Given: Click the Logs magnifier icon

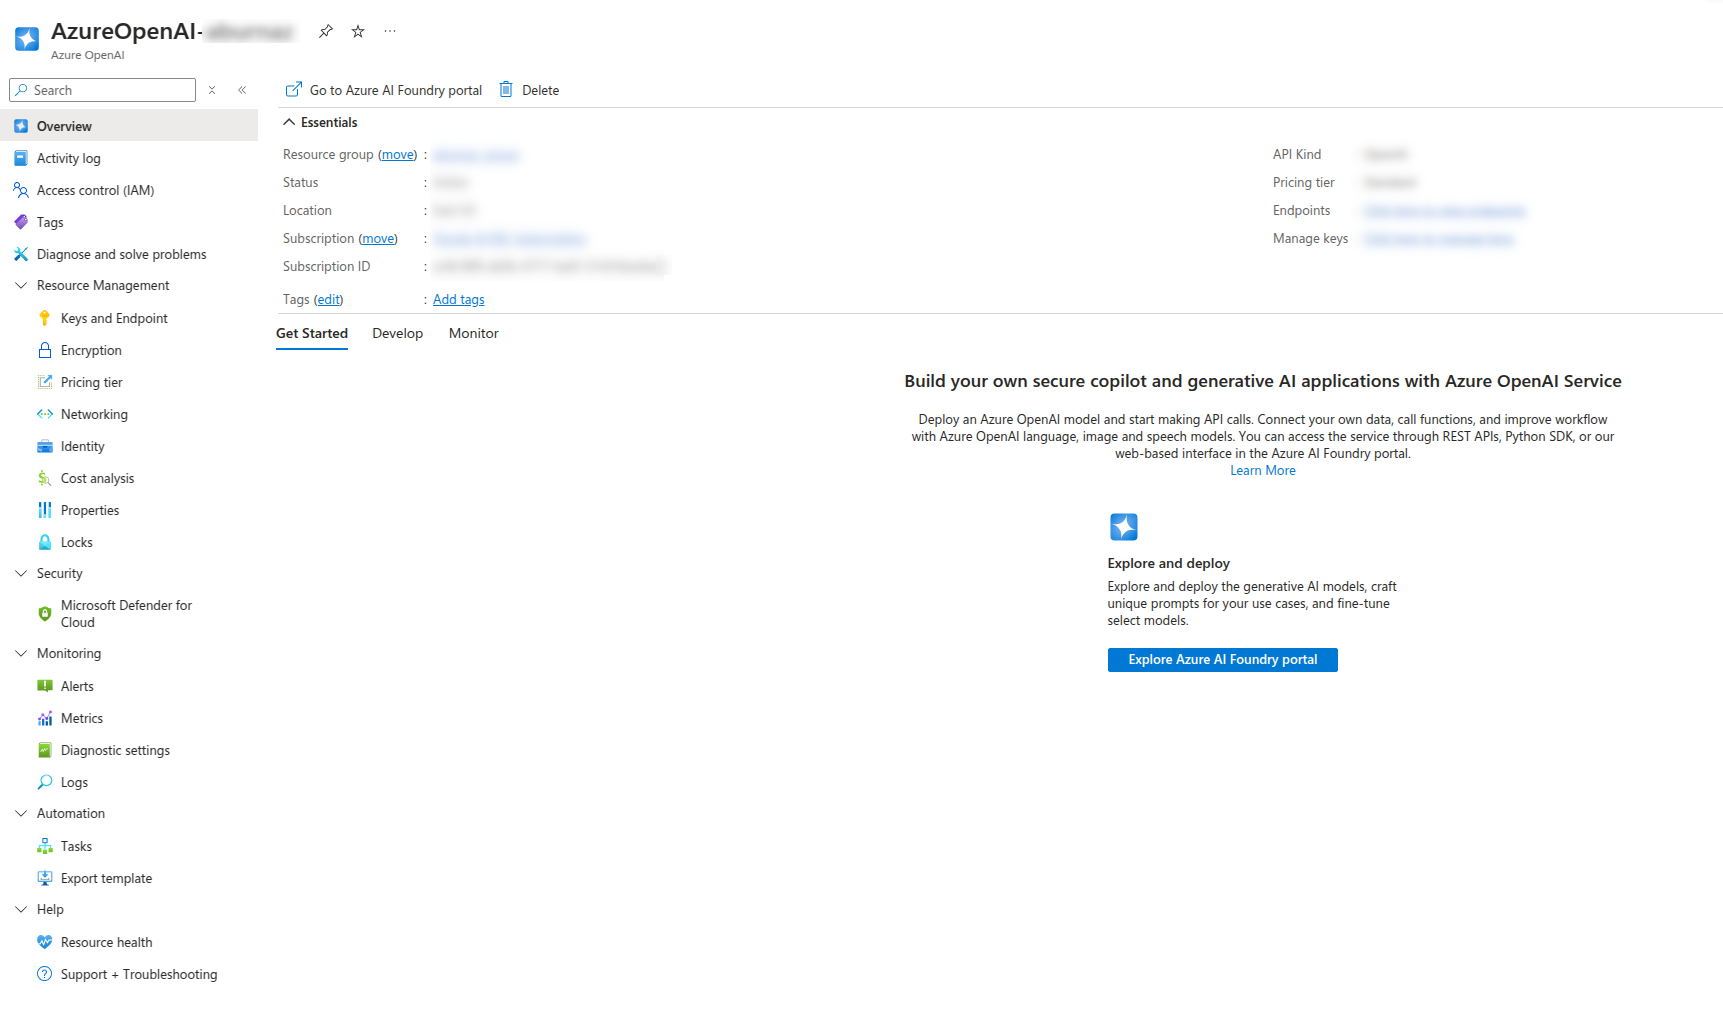Looking at the screenshot, I should tap(45, 782).
